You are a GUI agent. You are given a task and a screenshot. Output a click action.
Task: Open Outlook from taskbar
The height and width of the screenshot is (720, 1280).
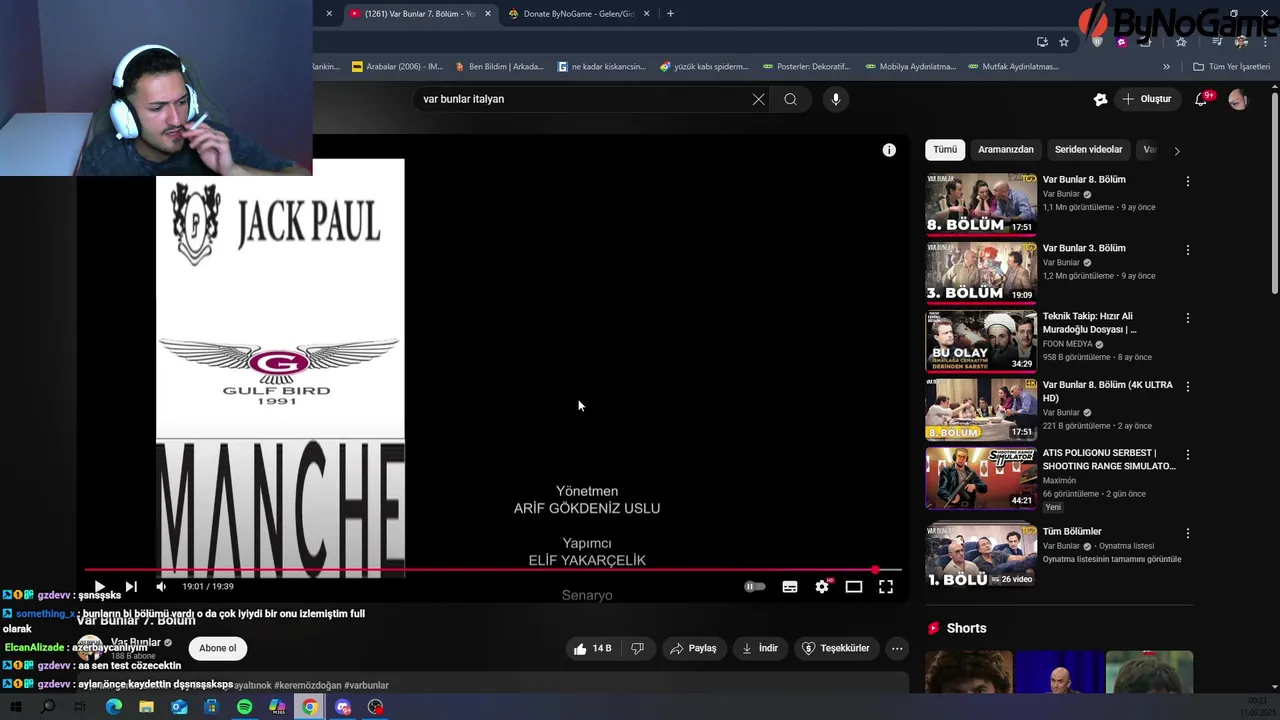(x=179, y=707)
